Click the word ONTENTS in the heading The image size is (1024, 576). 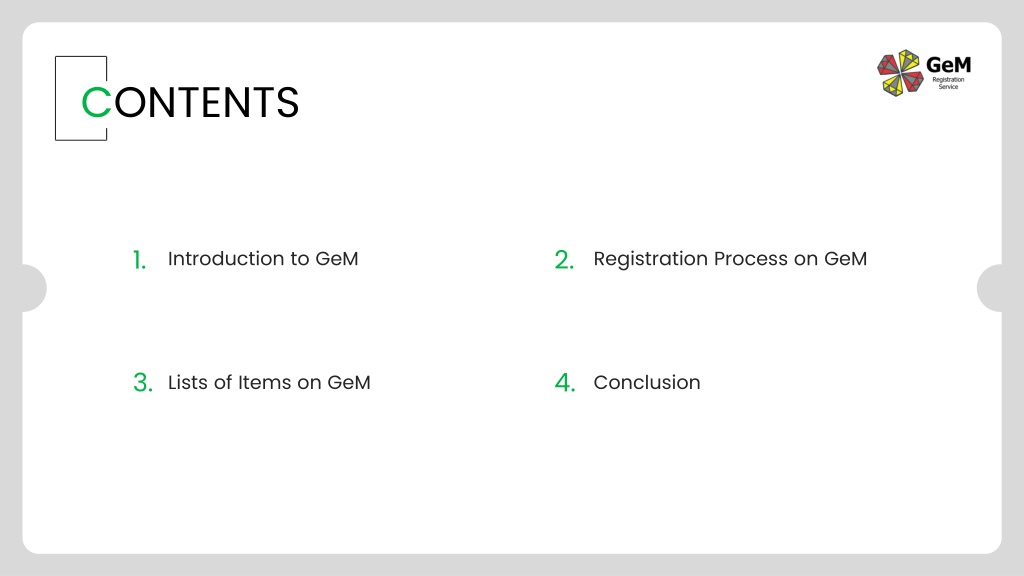(207, 103)
